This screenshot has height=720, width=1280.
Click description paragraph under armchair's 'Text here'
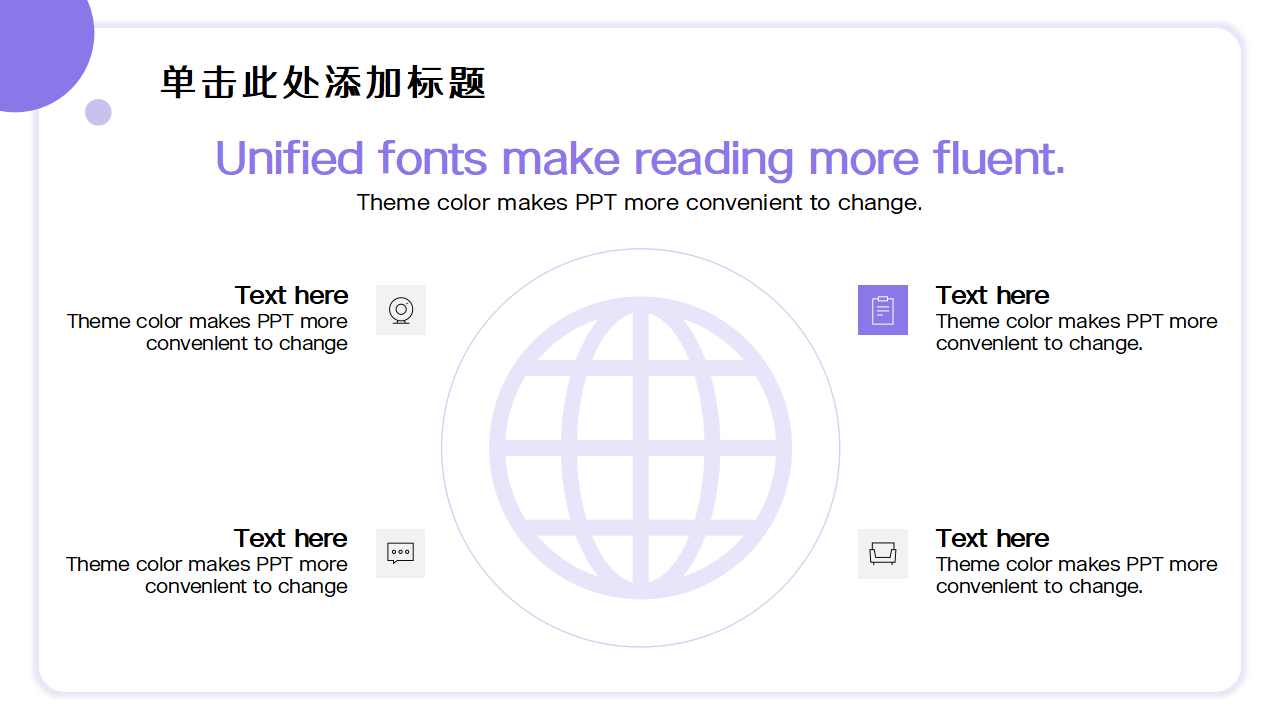coord(1077,575)
